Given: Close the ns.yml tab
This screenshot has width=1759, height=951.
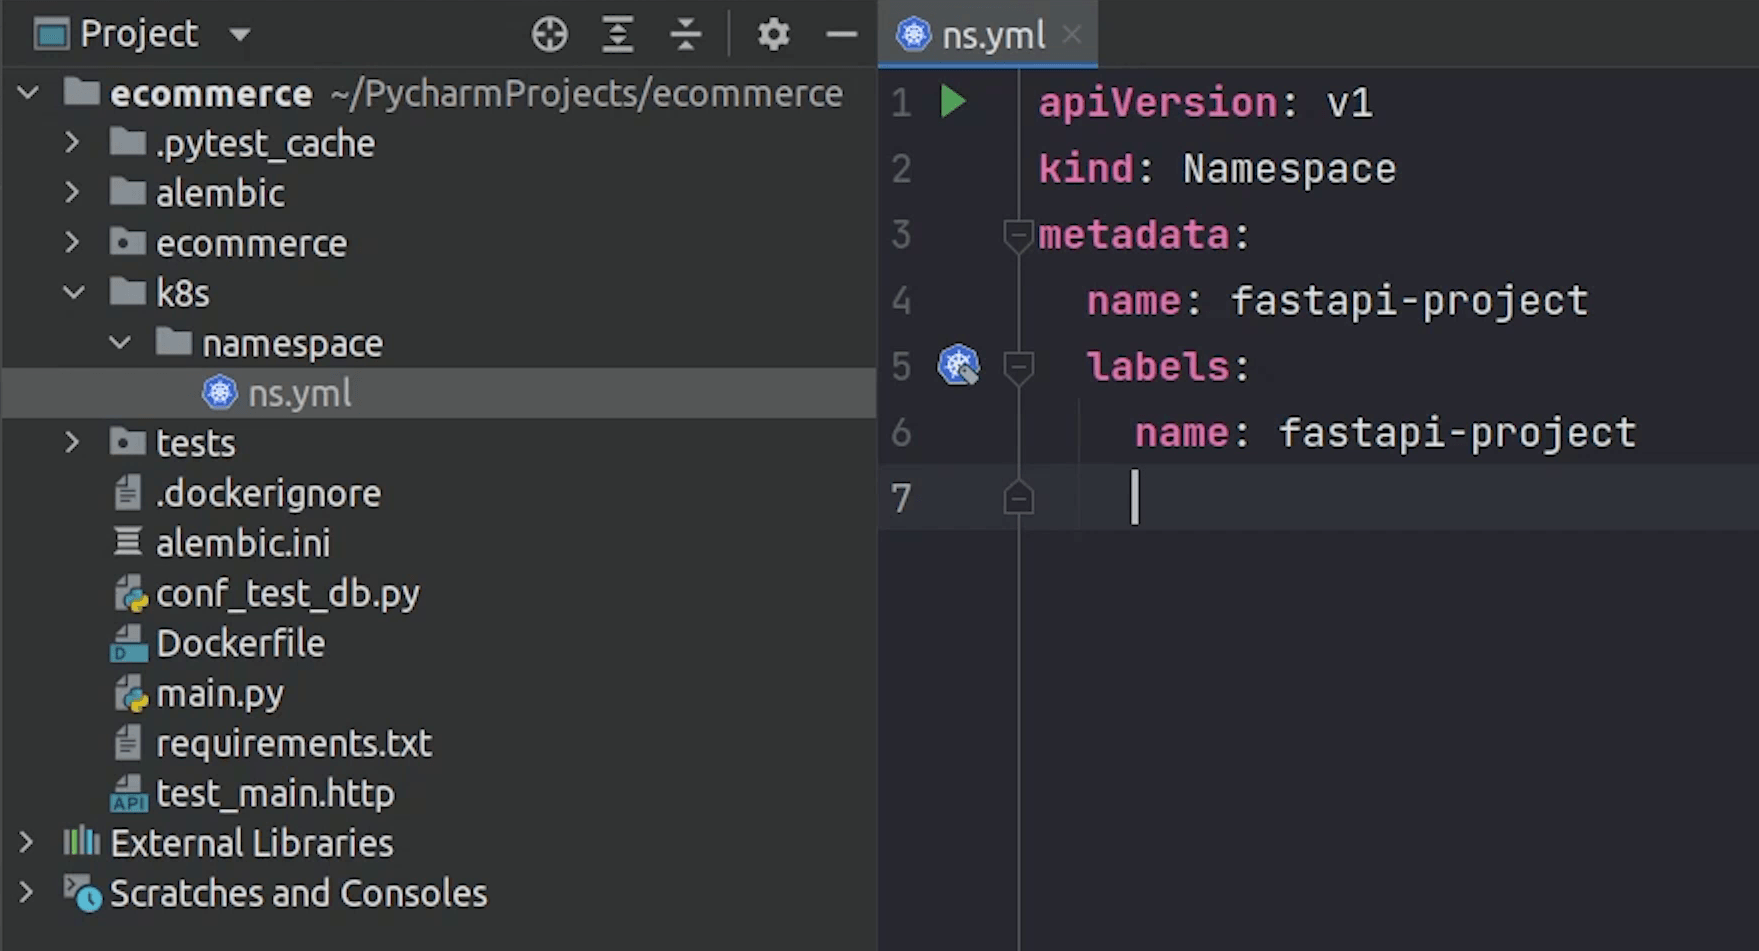Looking at the screenshot, I should pos(1072,35).
